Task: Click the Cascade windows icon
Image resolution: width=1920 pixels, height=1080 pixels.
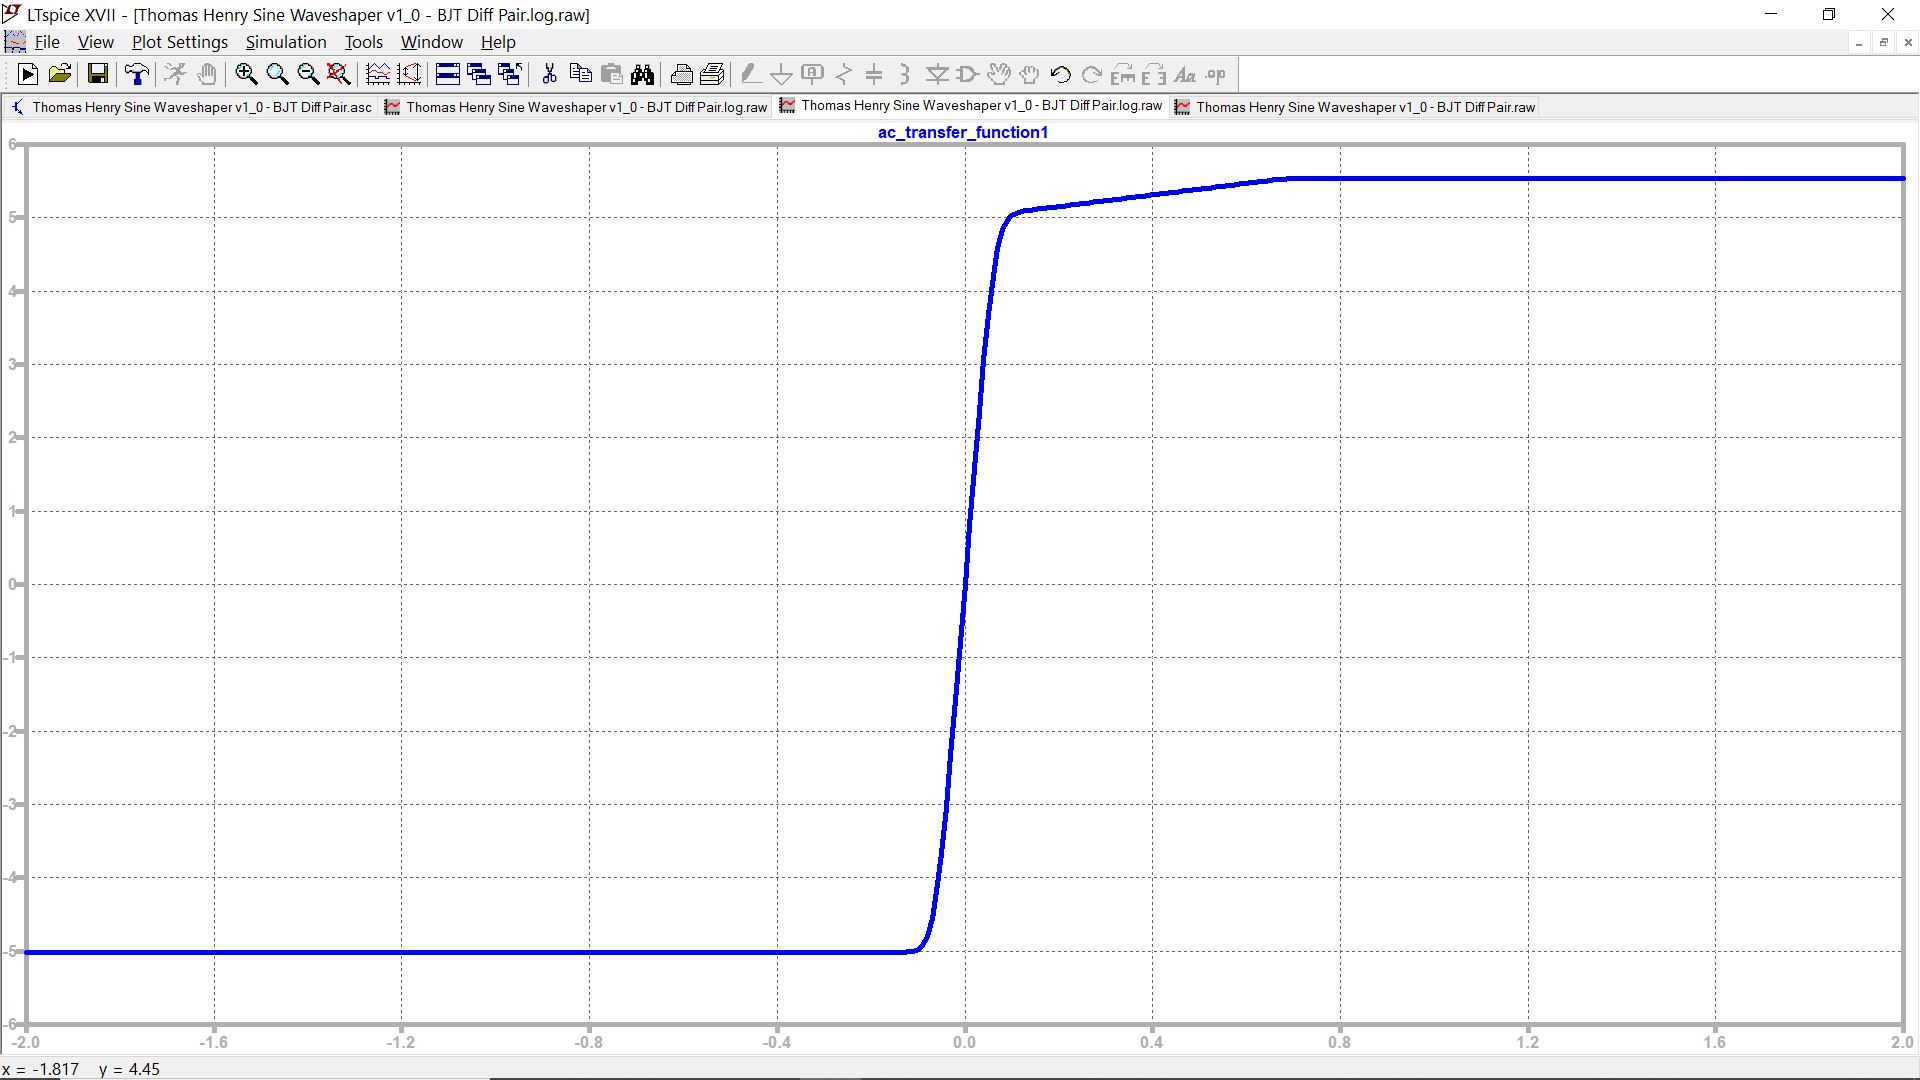Action: tap(479, 74)
